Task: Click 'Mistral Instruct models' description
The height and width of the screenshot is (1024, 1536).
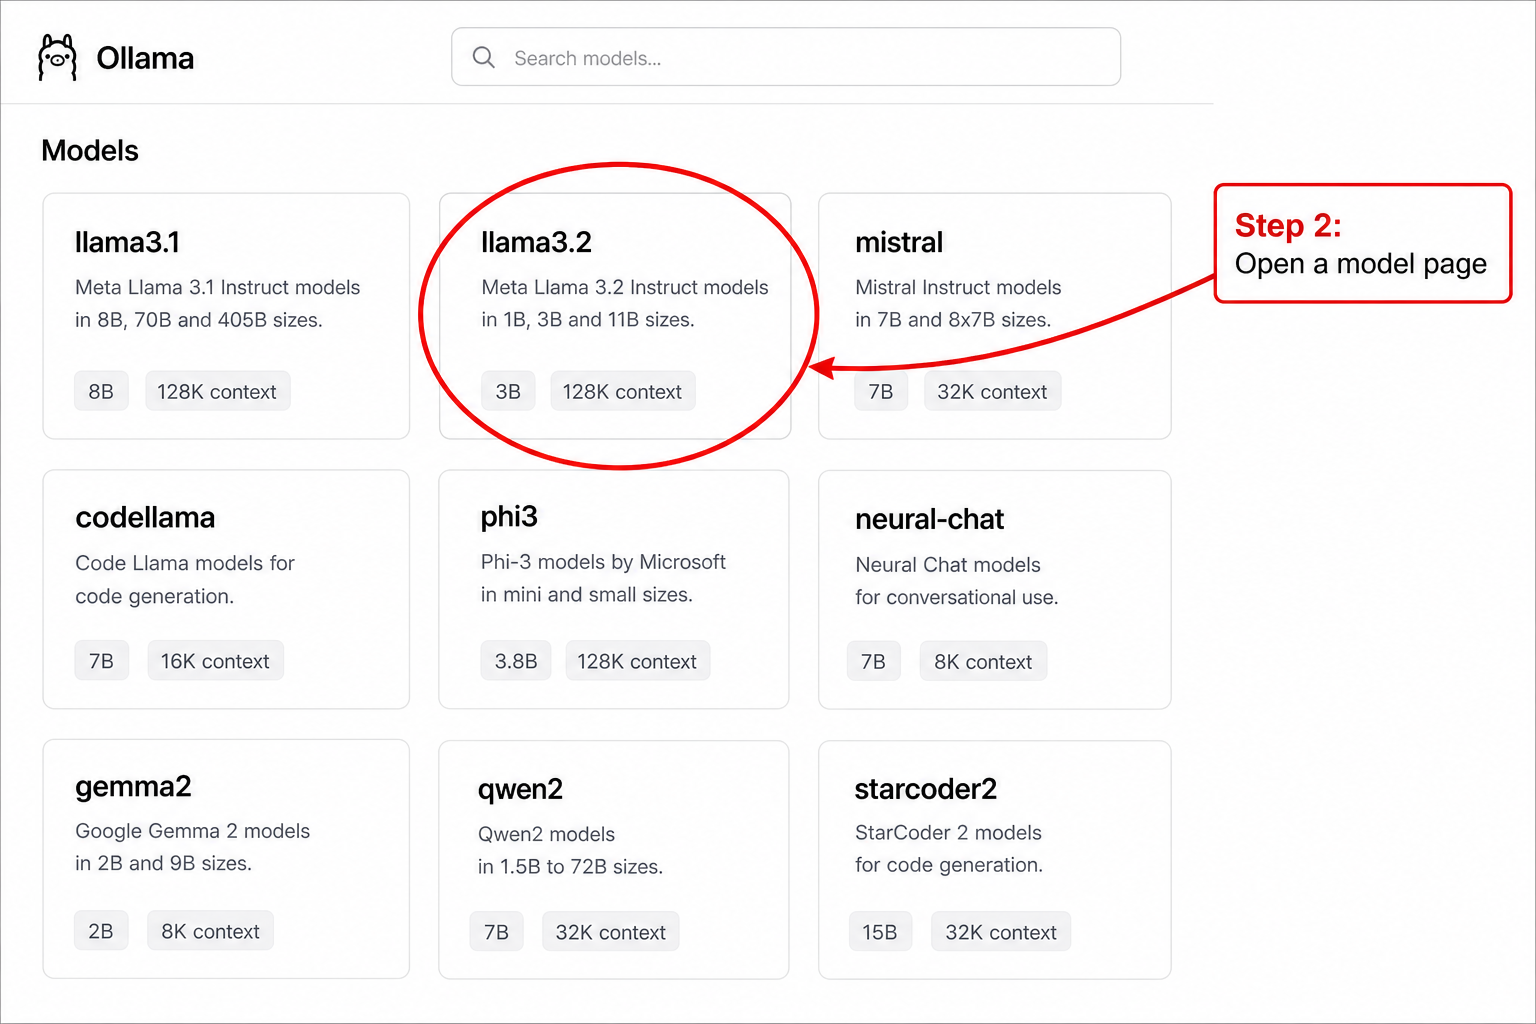Action: click(958, 287)
